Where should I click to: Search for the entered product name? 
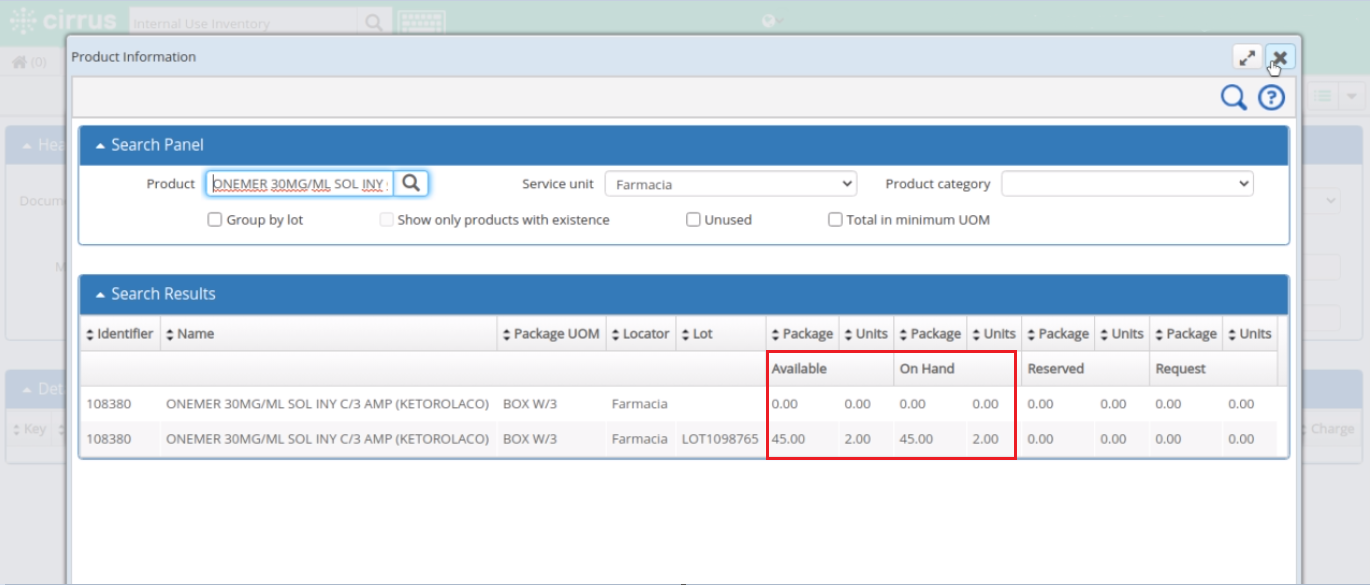point(411,183)
